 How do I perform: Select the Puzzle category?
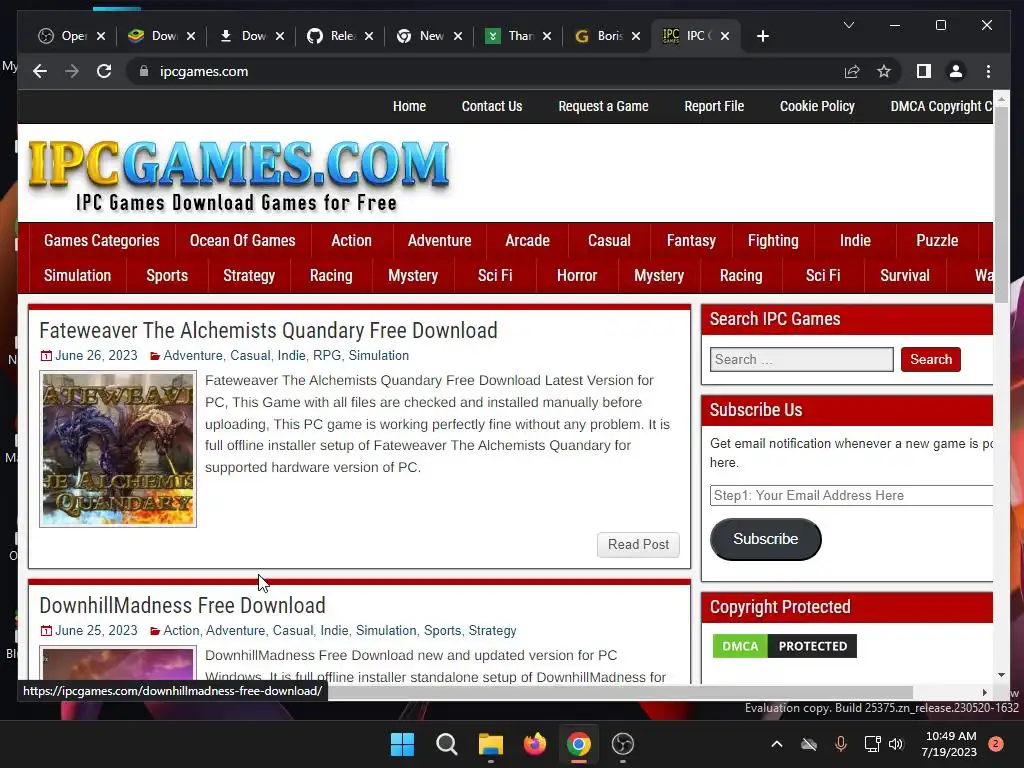coord(936,240)
